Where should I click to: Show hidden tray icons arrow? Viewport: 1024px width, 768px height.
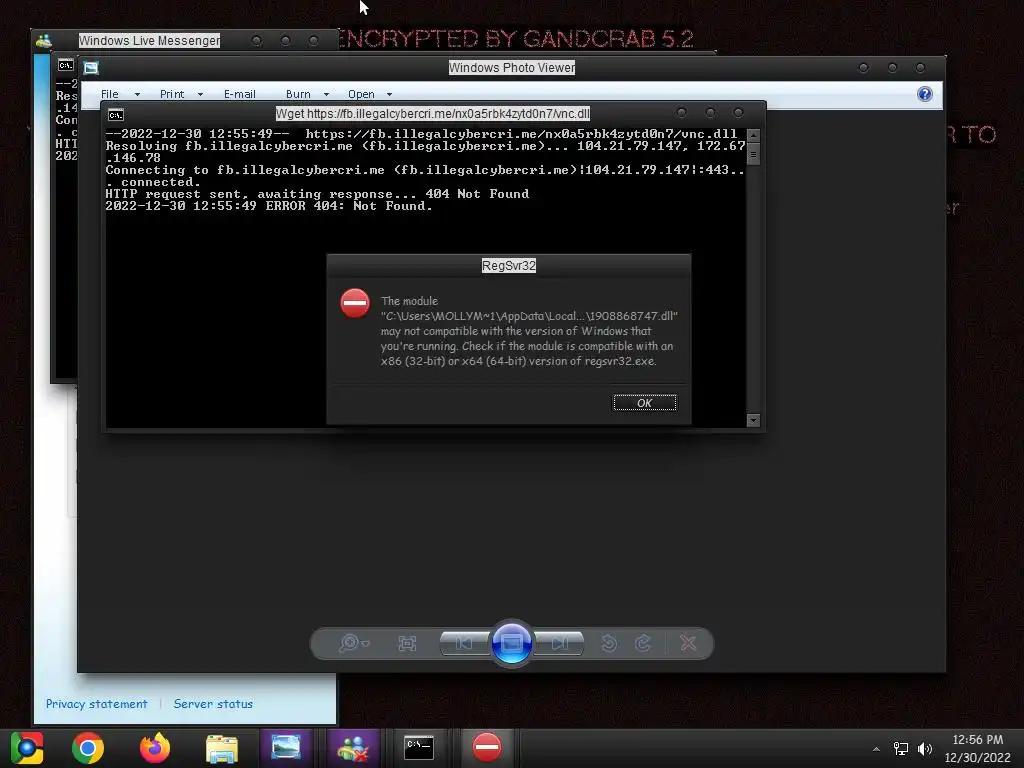[876, 749]
